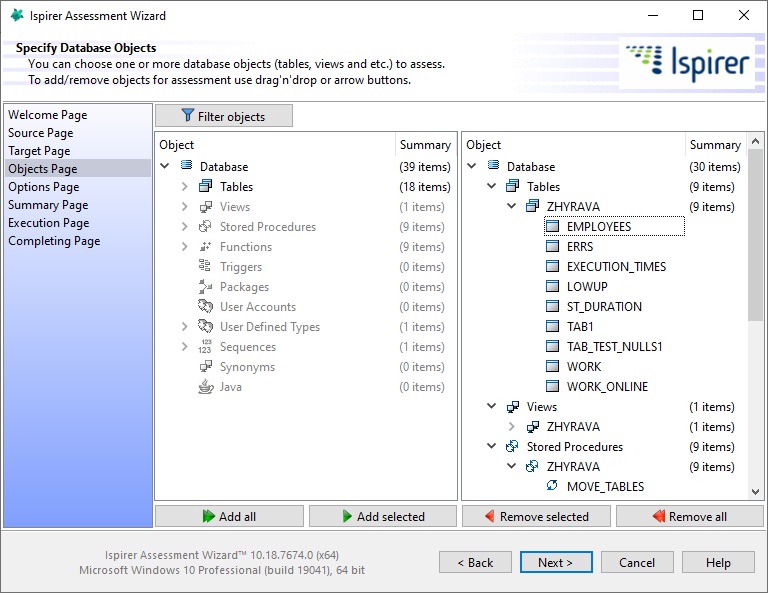This screenshot has height=593, width=768.
Task: Click the Help button
Action: point(718,562)
